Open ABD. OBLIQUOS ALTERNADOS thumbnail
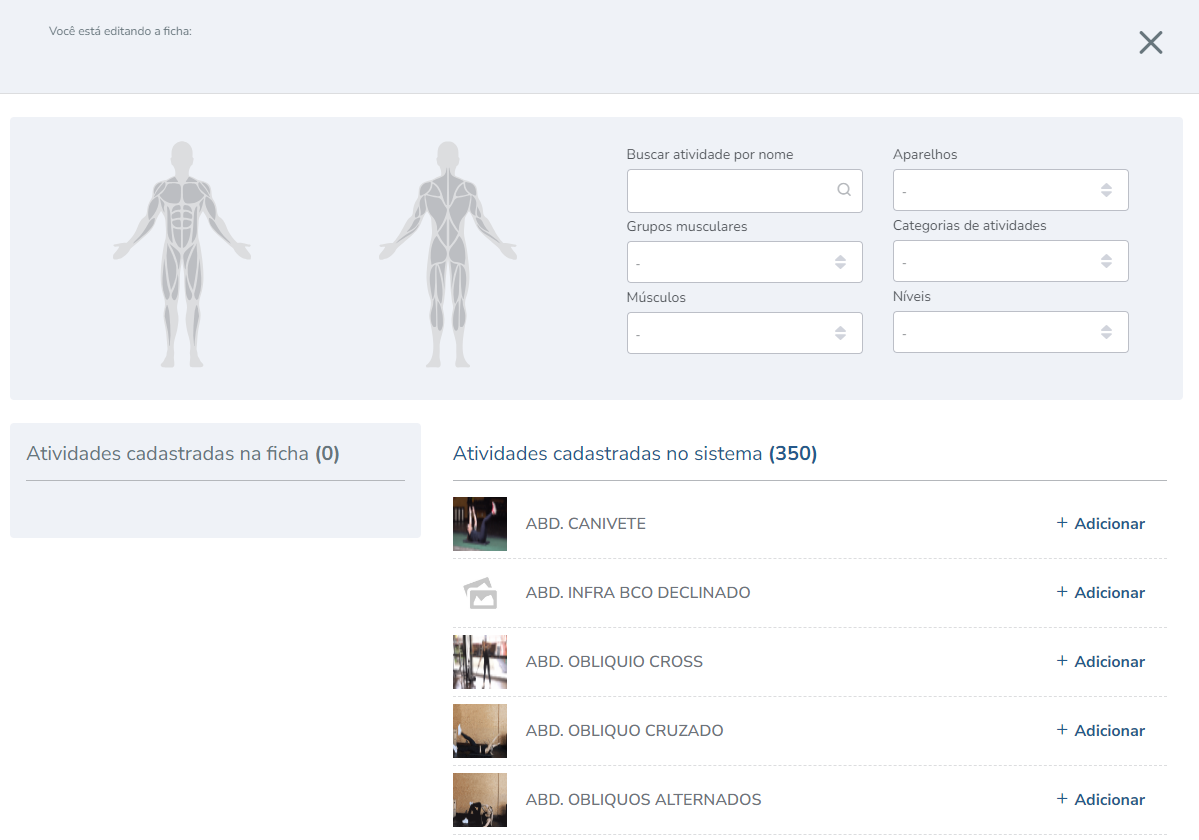The height and width of the screenshot is (840, 1199). tap(480, 800)
